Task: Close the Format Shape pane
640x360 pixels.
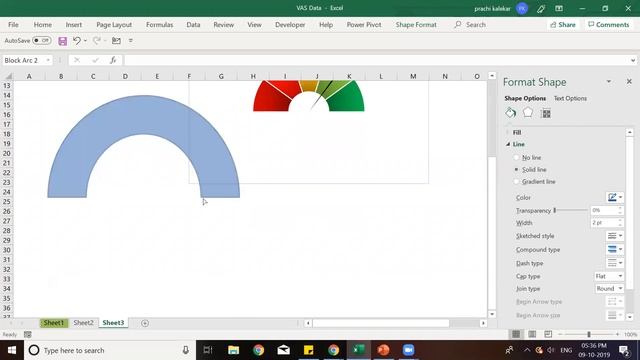Action: [x=629, y=82]
